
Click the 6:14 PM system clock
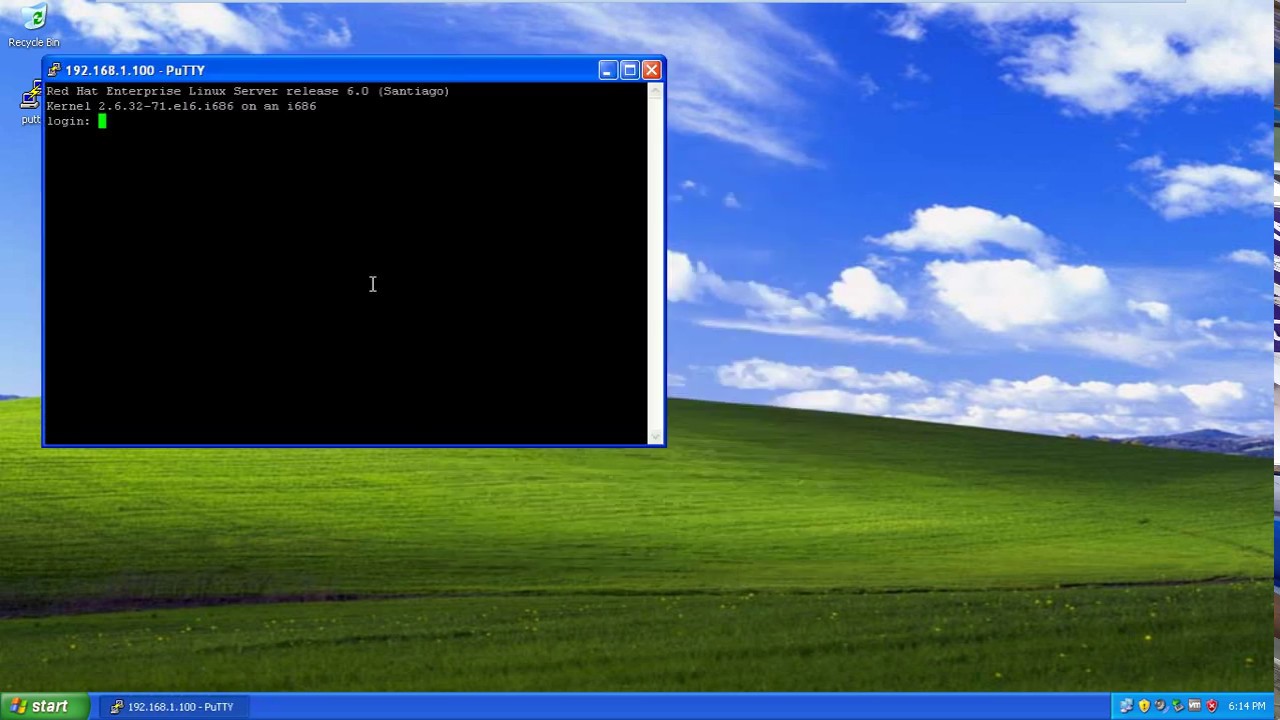pos(1247,706)
